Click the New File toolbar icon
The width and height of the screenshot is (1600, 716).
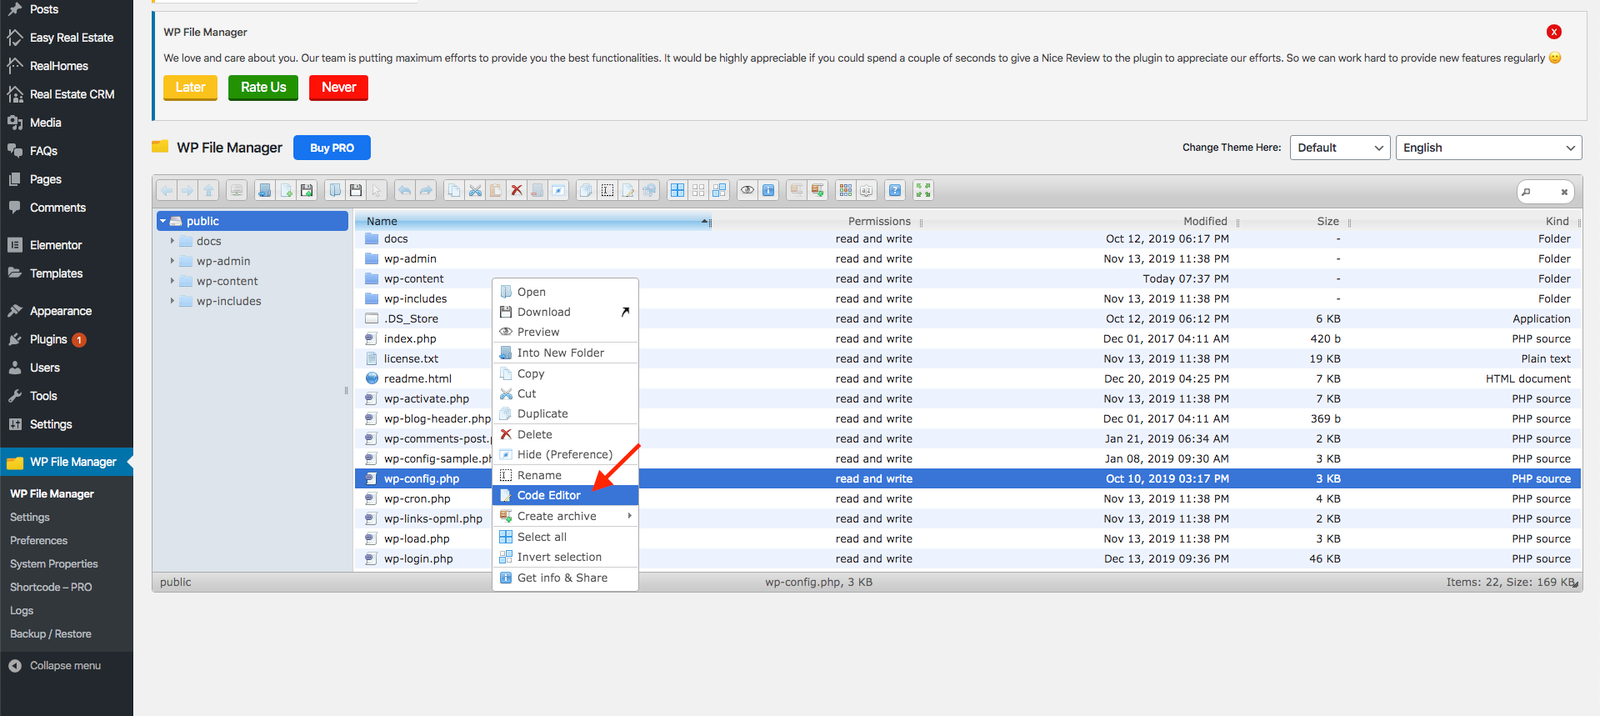coord(286,190)
